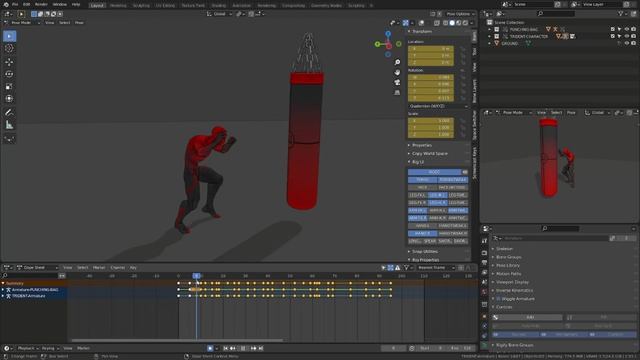Activate the Scale tool
This screenshot has height=360, width=640.
(x=9, y=87)
